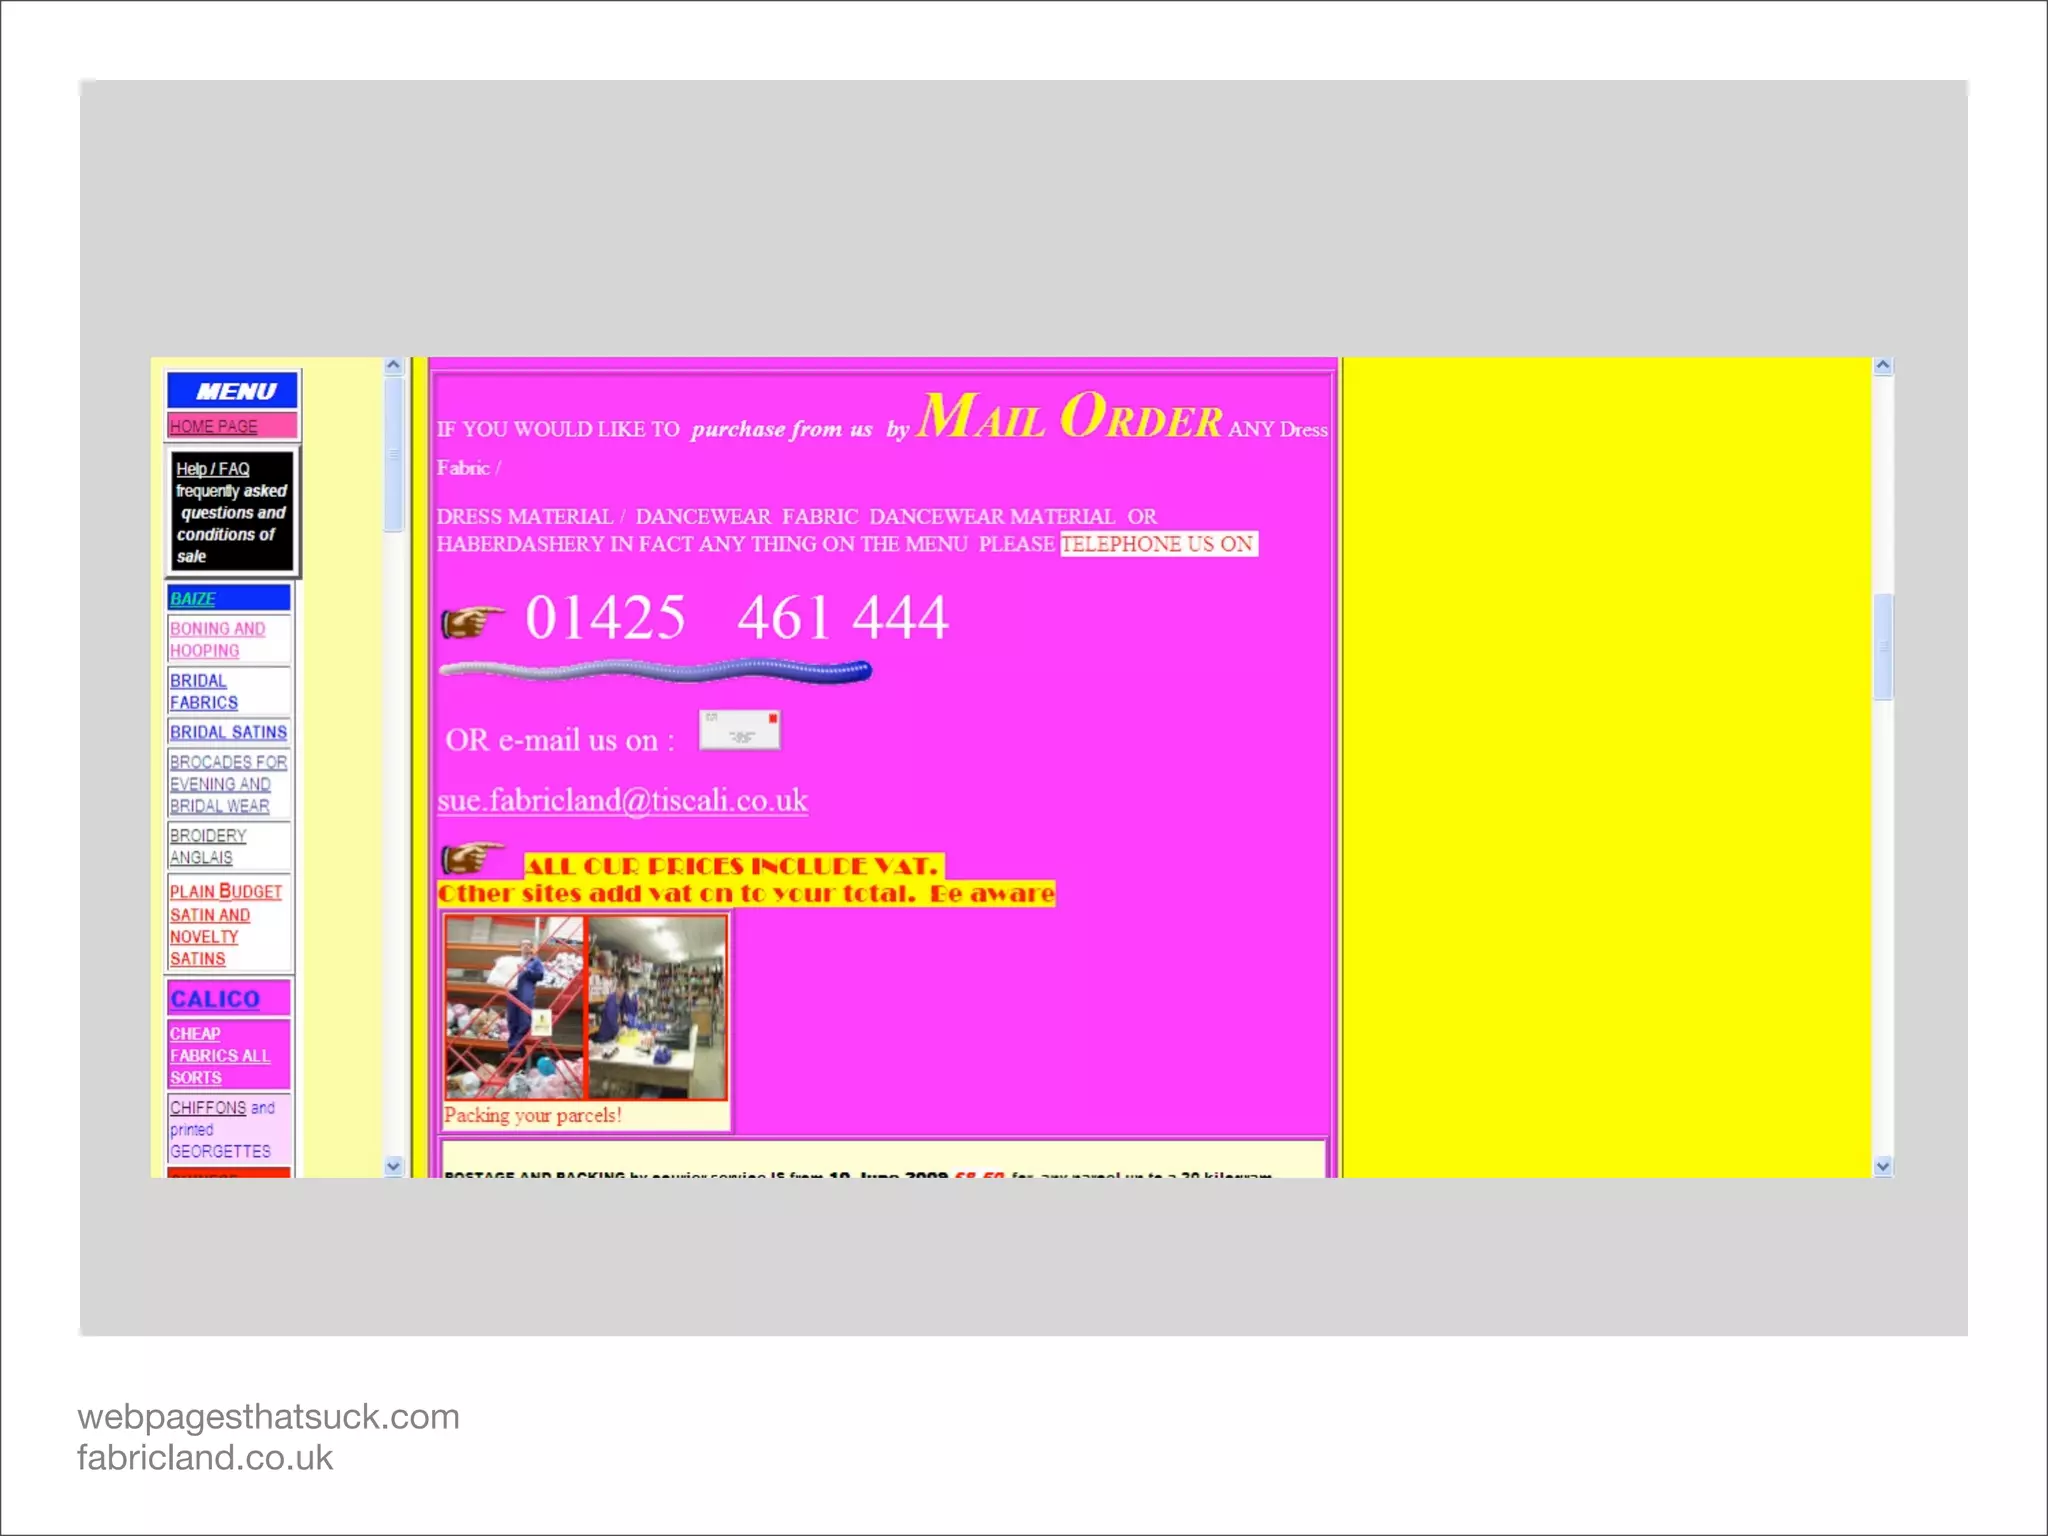Click main page scroll down arrow
The image size is (2048, 1536).
click(x=1883, y=1166)
